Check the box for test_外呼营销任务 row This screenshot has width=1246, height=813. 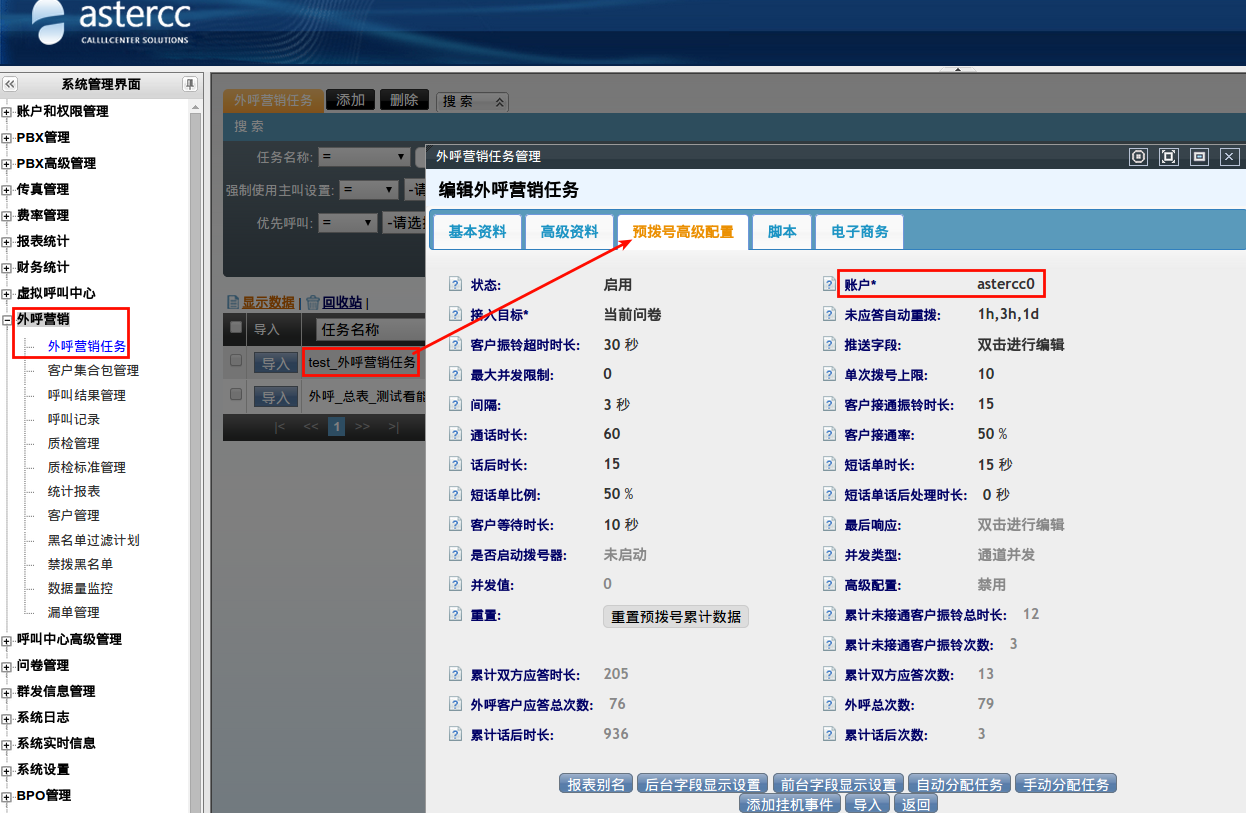(x=236, y=361)
